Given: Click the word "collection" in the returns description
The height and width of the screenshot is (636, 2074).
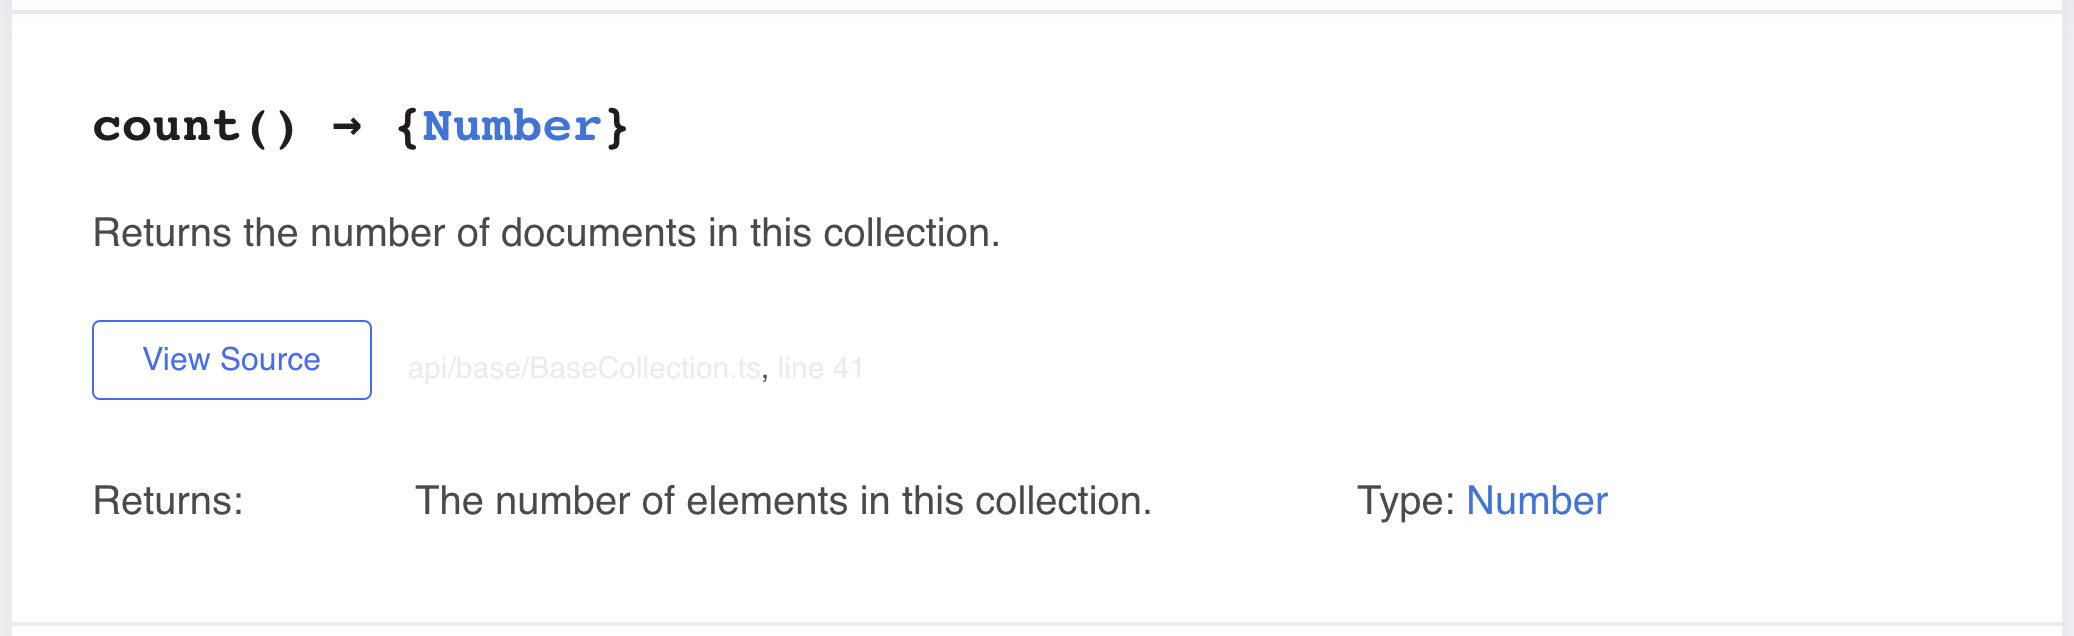Looking at the screenshot, I should point(1059,501).
